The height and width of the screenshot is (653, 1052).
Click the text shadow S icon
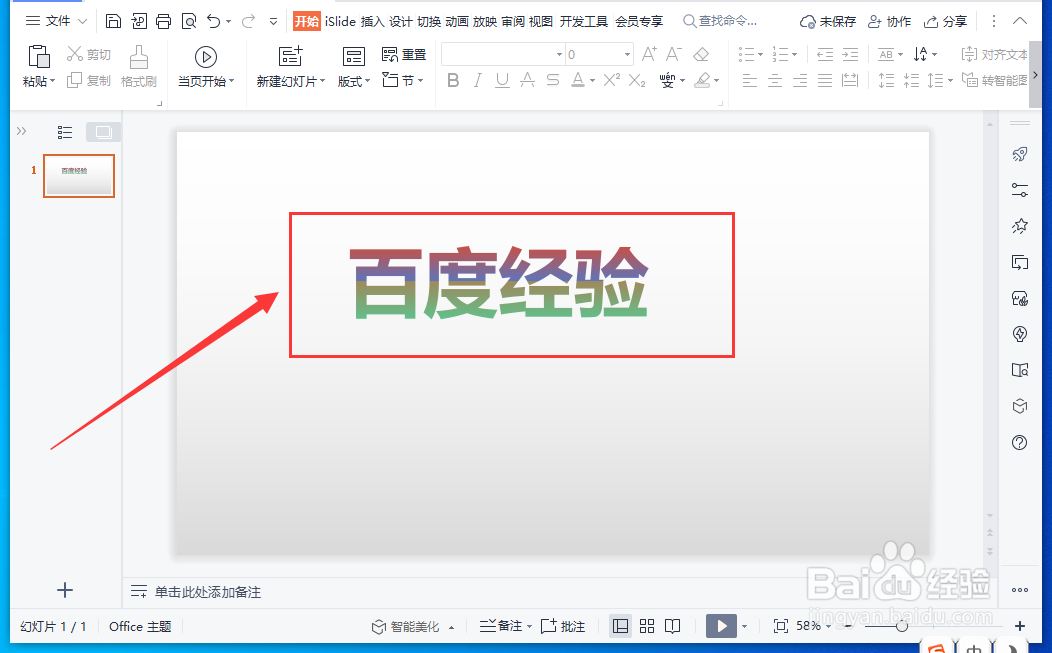pos(553,81)
